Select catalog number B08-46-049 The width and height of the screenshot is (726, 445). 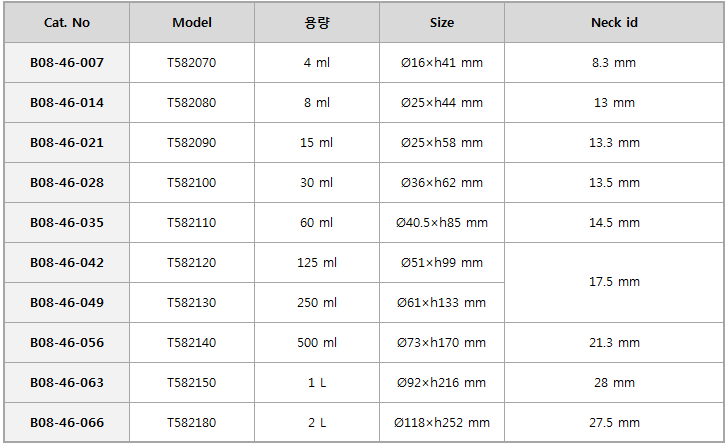tap(67, 302)
